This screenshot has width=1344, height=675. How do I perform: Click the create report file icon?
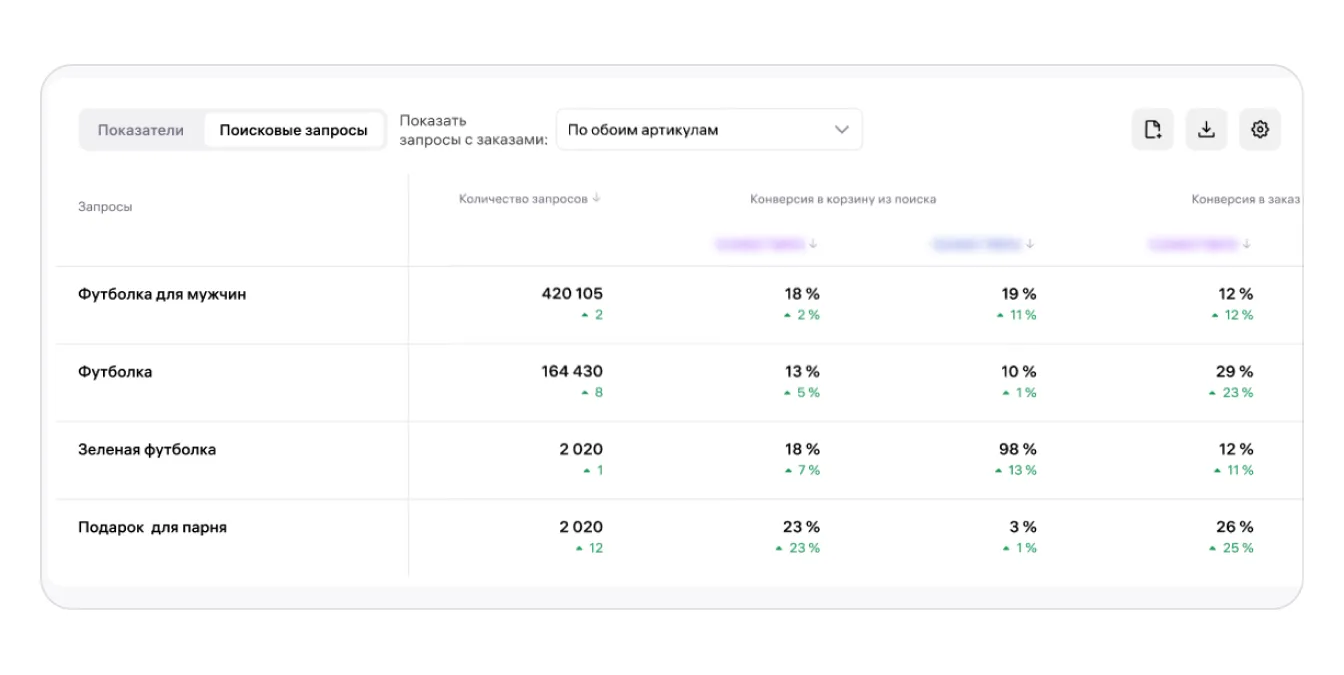1153,130
